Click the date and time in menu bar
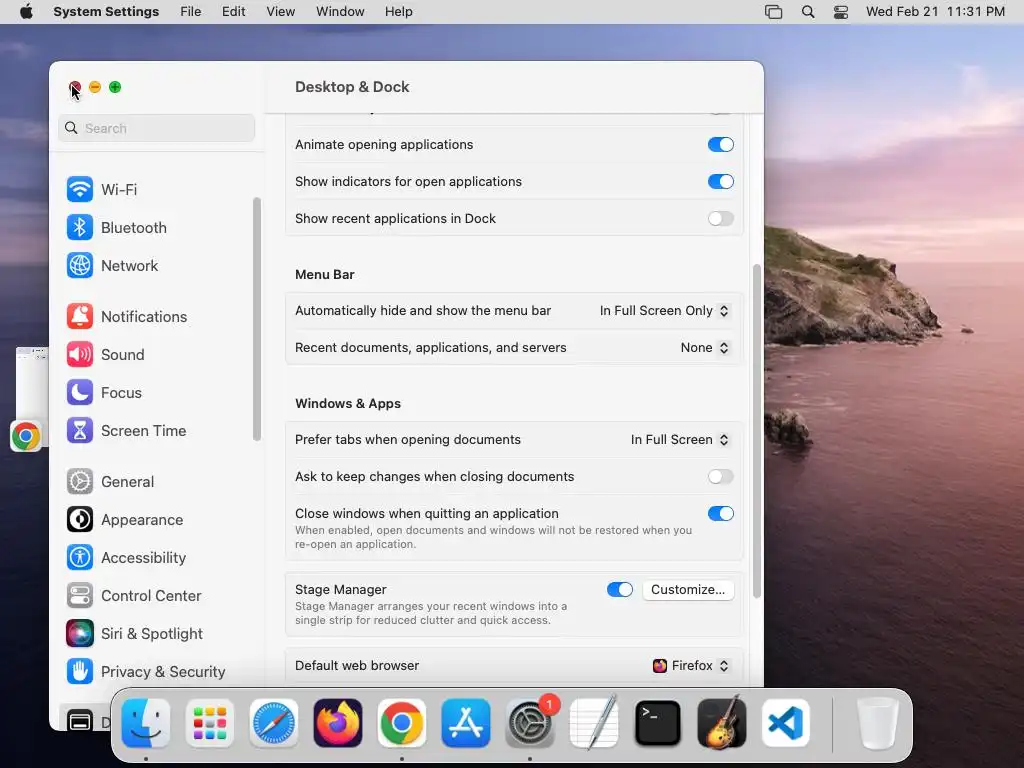This screenshot has height=768, width=1024. click(935, 12)
